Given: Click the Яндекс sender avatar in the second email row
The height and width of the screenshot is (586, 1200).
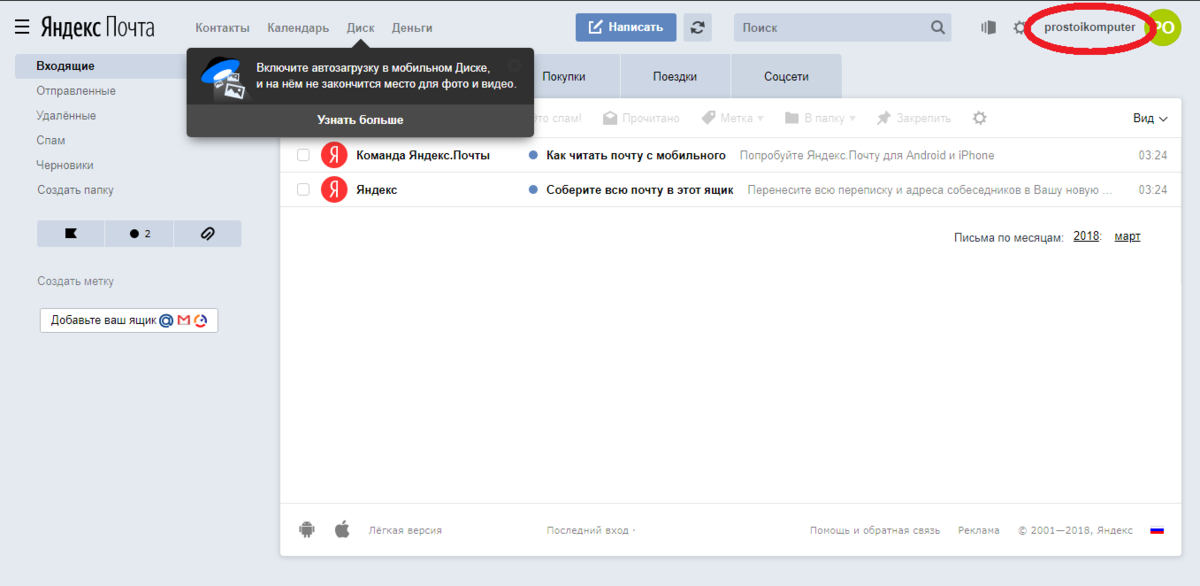Looking at the screenshot, I should (x=334, y=189).
